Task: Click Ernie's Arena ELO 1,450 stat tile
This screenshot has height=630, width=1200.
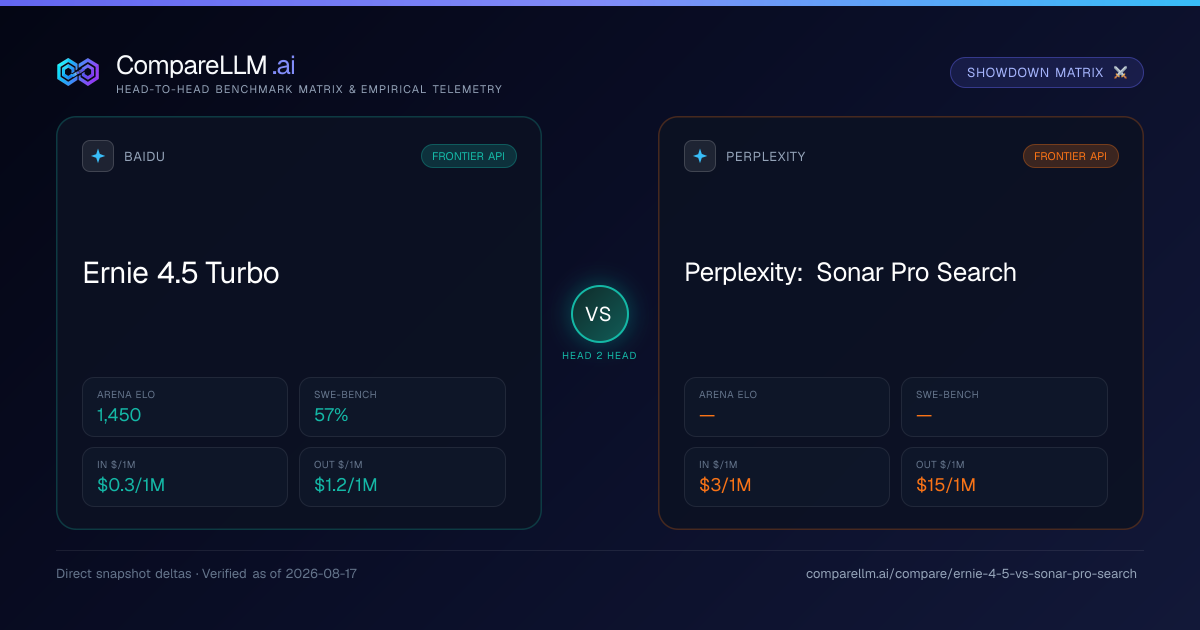Action: [x=185, y=407]
